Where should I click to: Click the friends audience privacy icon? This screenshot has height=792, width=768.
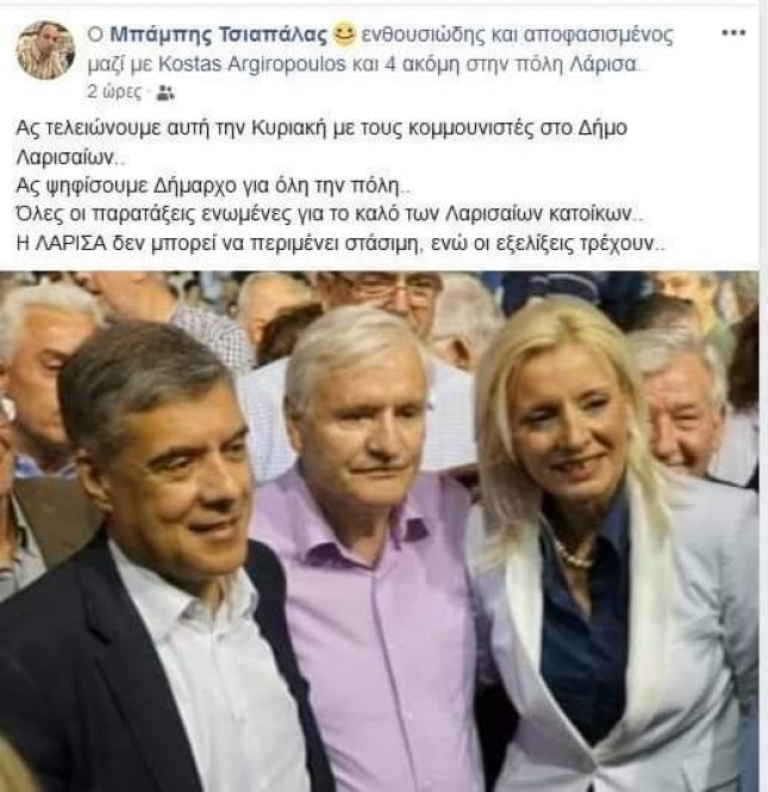tap(165, 93)
